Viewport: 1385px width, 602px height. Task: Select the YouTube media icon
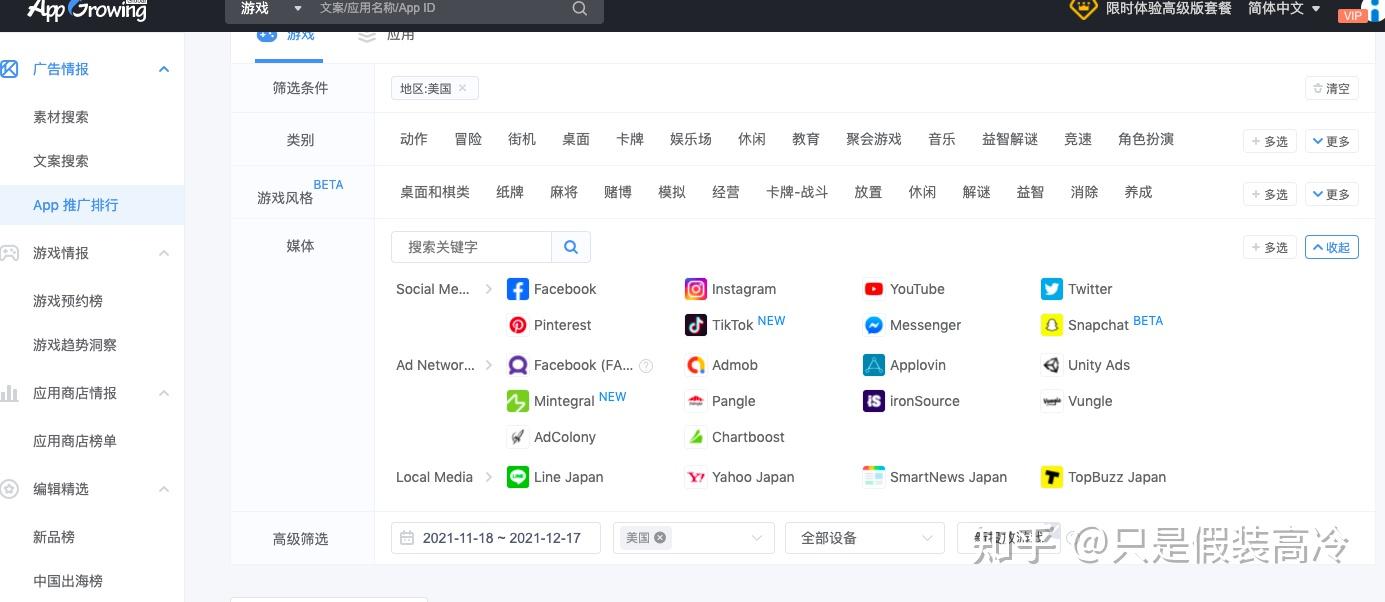pos(873,289)
